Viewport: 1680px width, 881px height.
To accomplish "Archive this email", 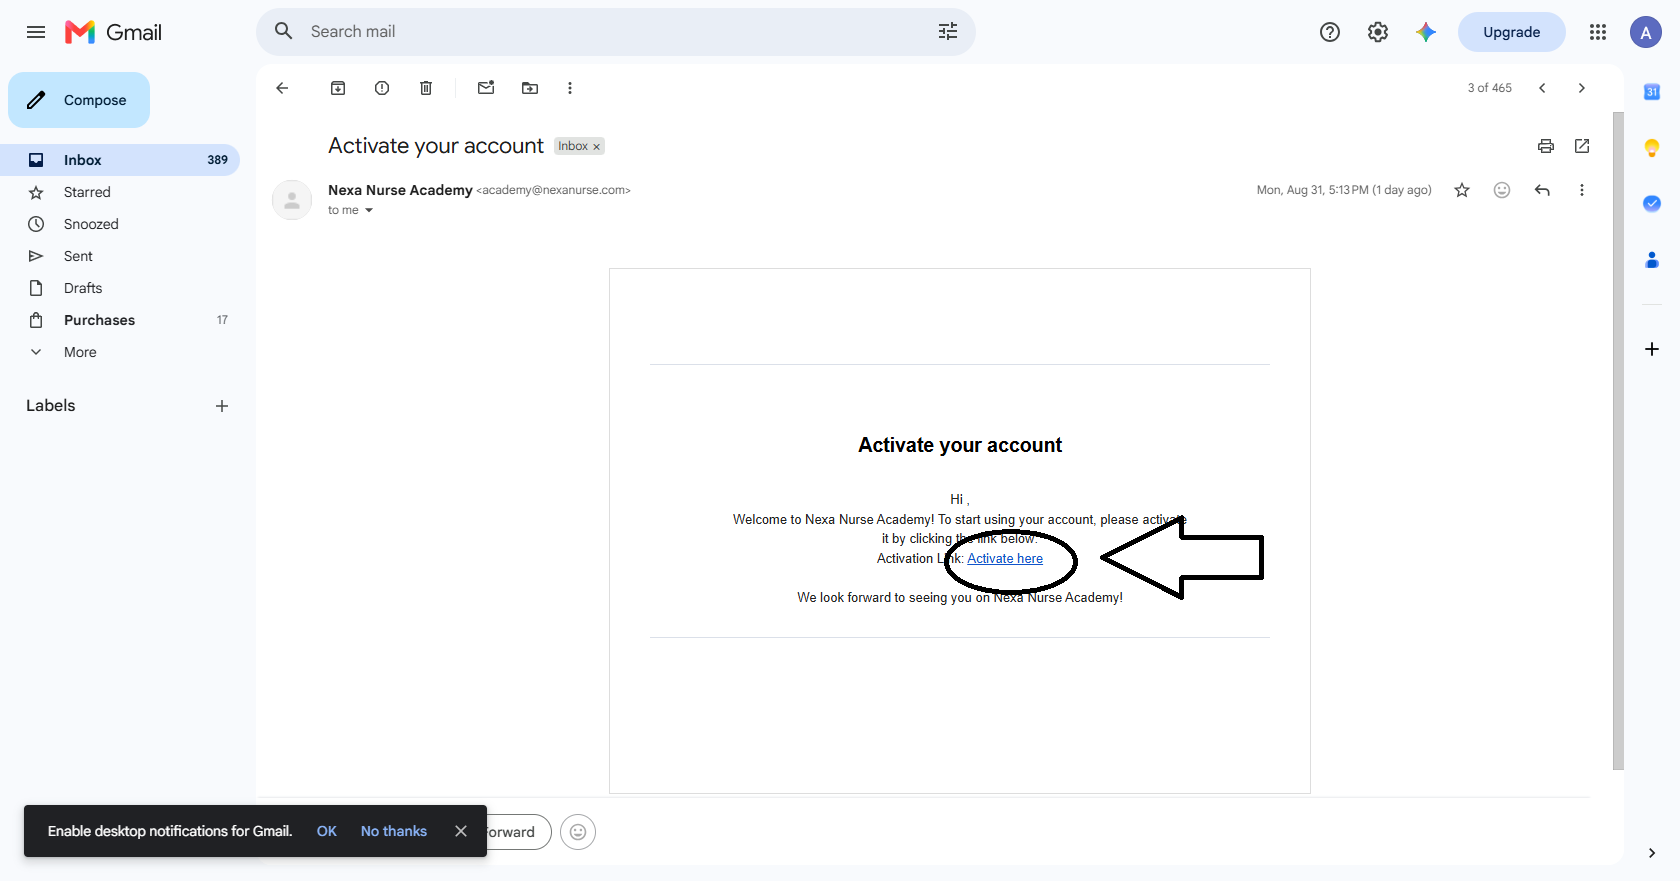I will [338, 88].
